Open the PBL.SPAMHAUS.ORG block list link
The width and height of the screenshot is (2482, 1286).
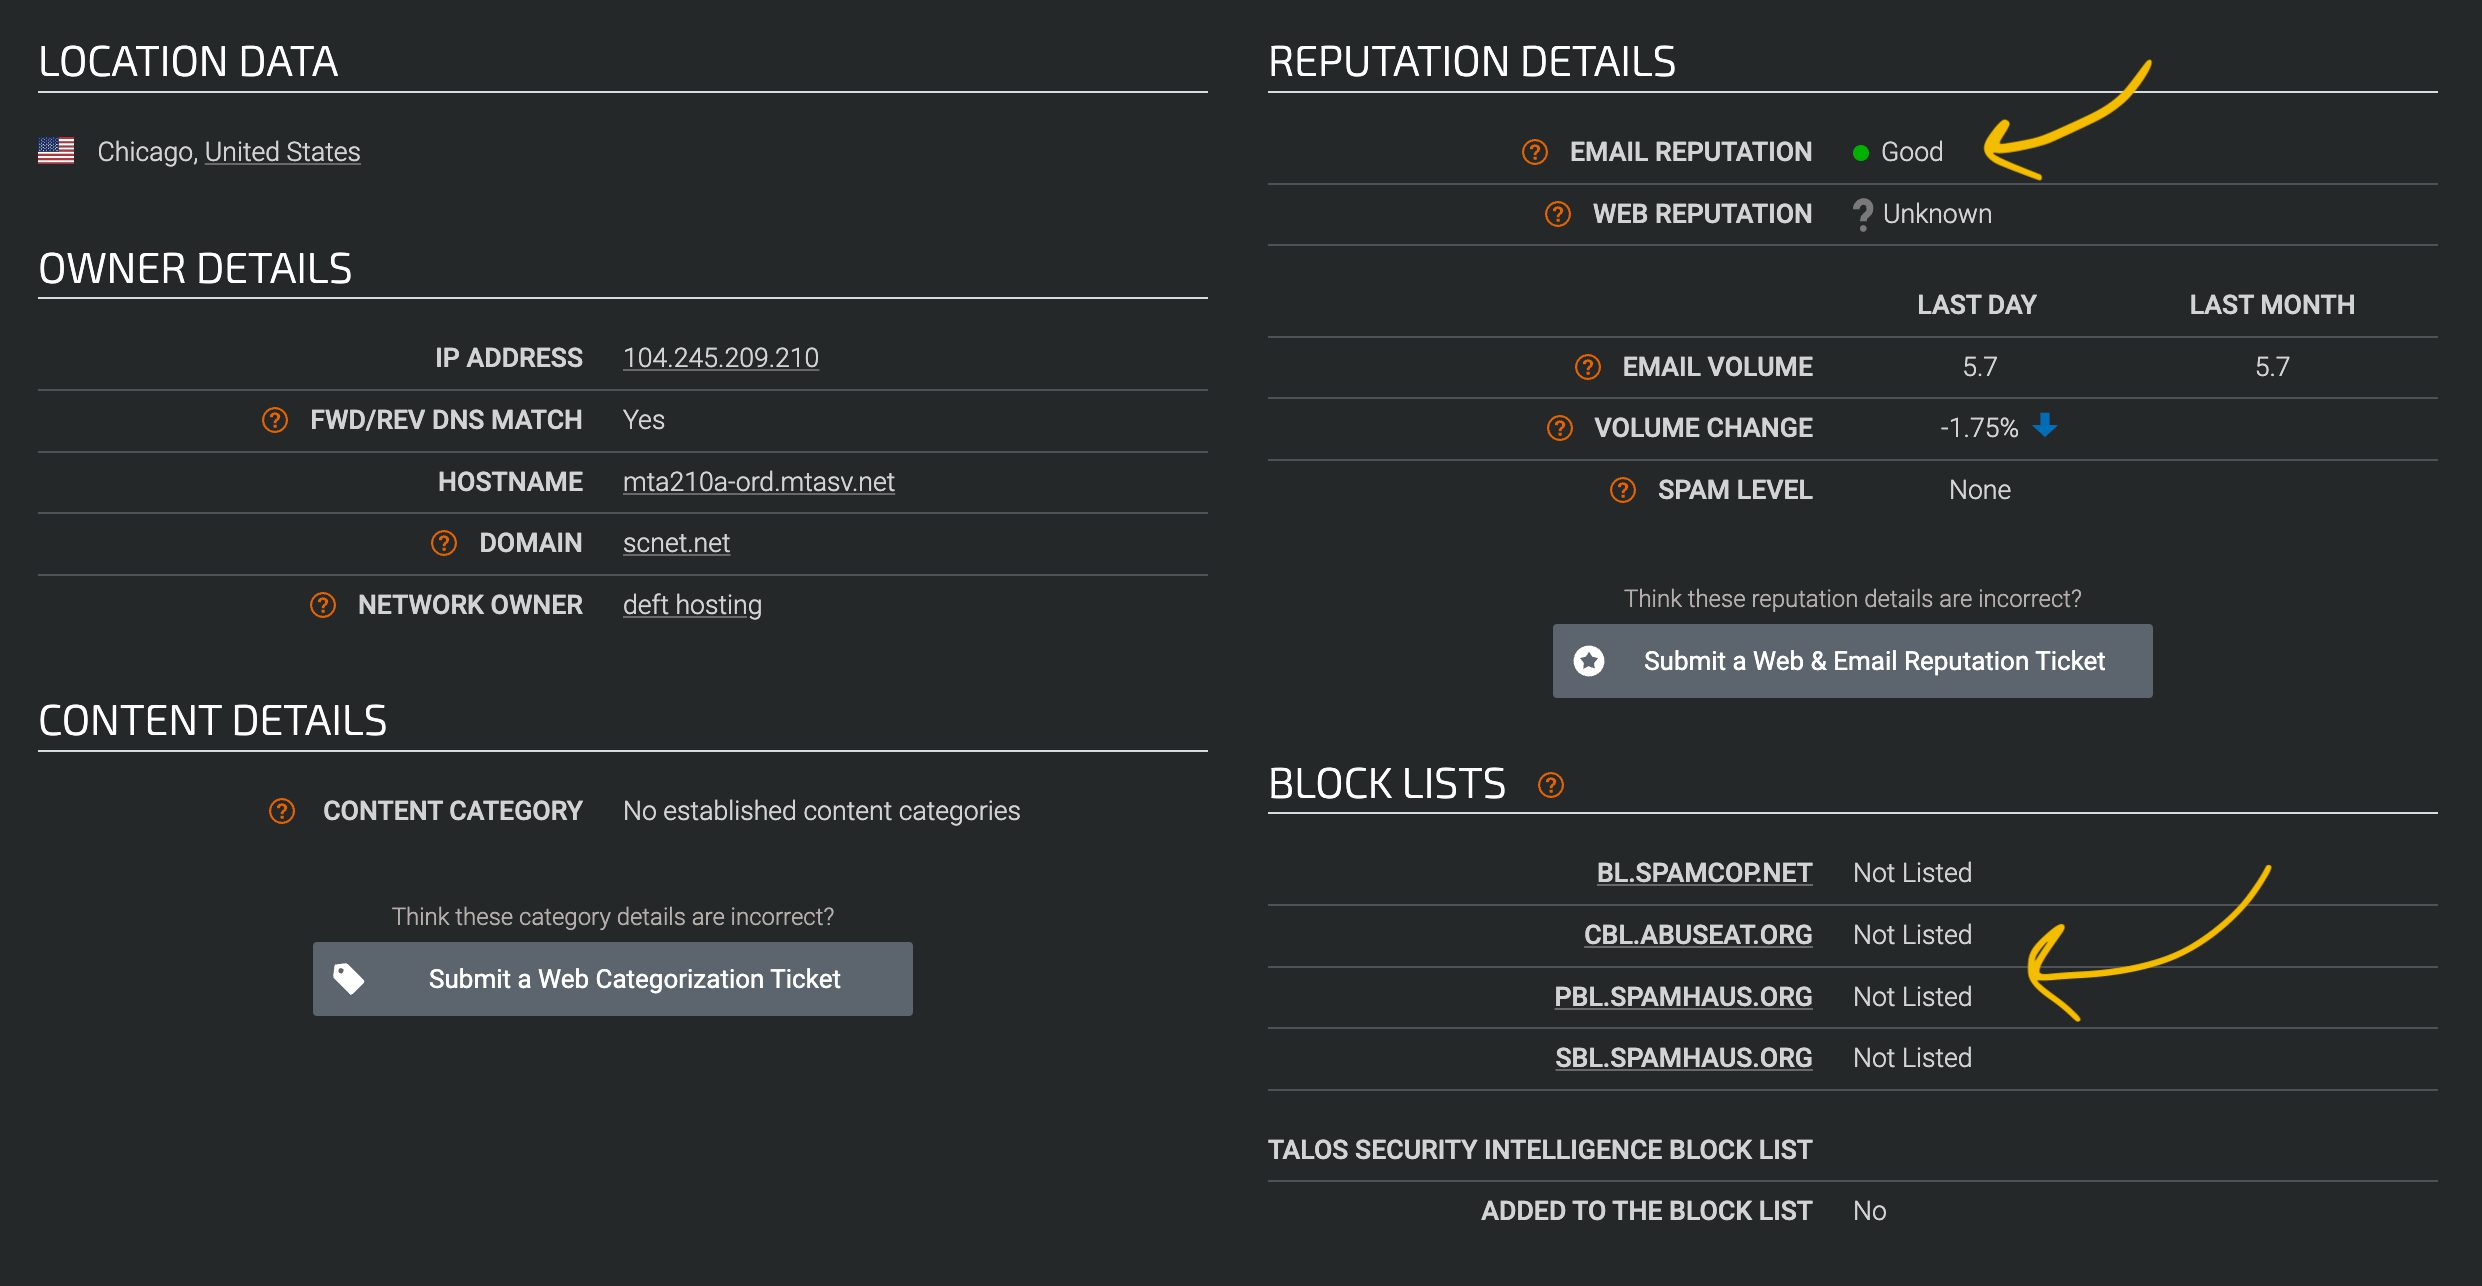[x=1684, y=996]
